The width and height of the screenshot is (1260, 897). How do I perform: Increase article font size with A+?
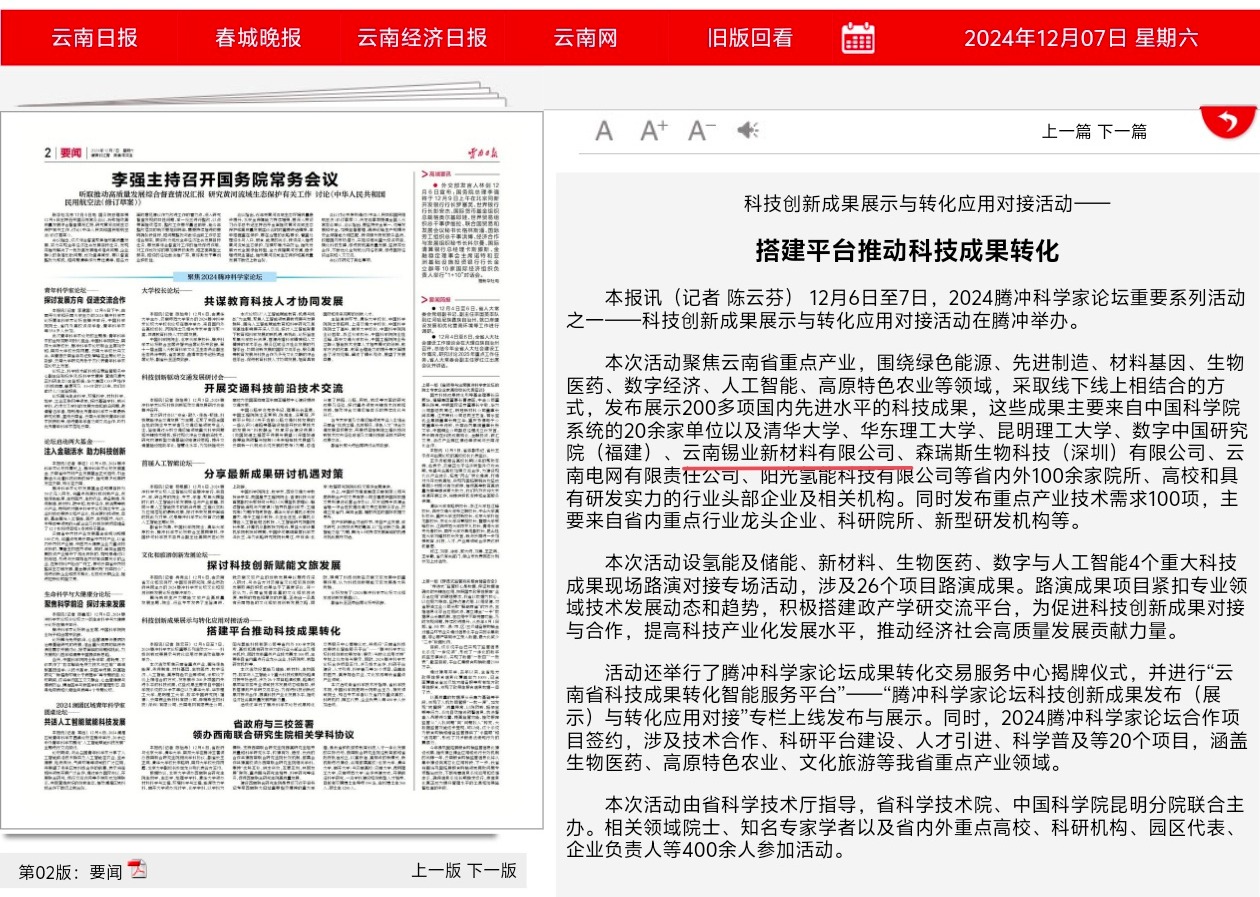coord(653,131)
